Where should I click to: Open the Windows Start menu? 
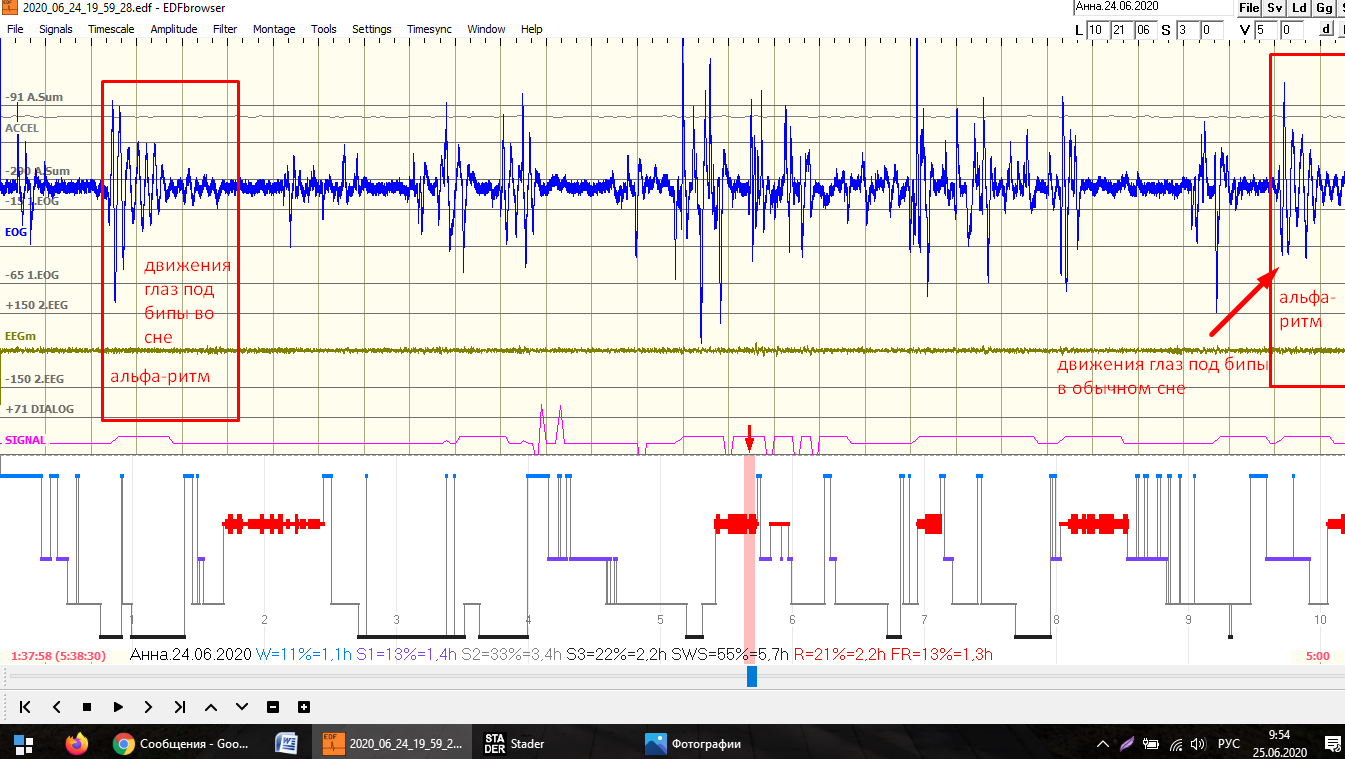pyautogui.click(x=23, y=743)
